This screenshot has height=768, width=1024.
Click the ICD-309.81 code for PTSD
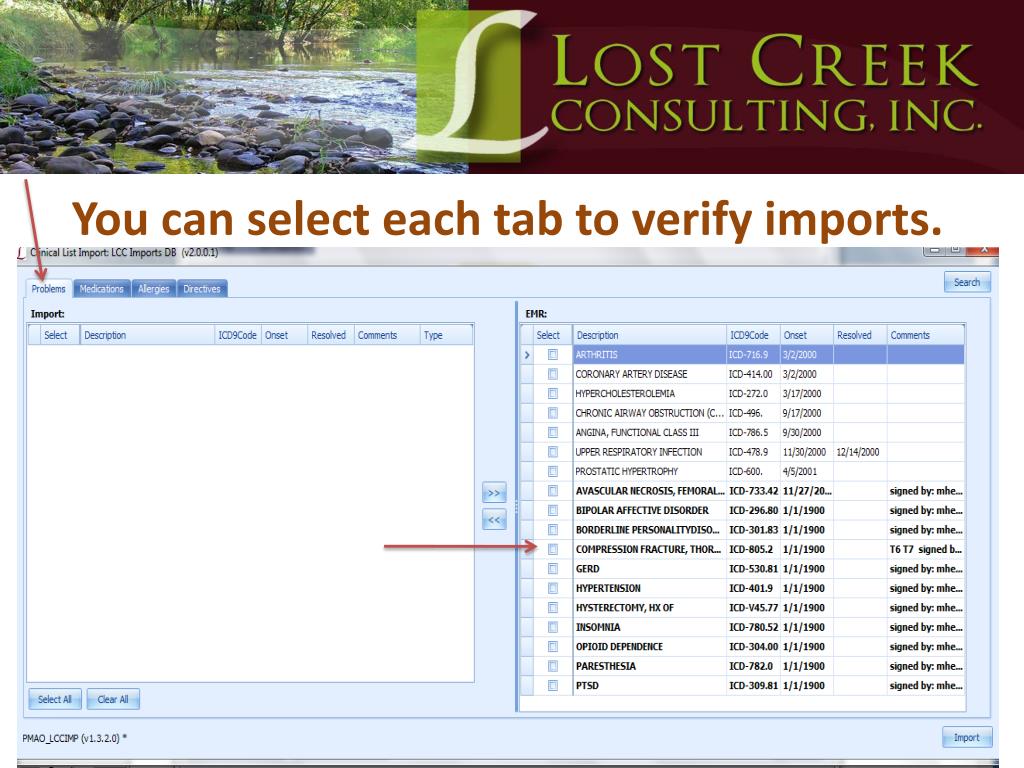[x=754, y=686]
